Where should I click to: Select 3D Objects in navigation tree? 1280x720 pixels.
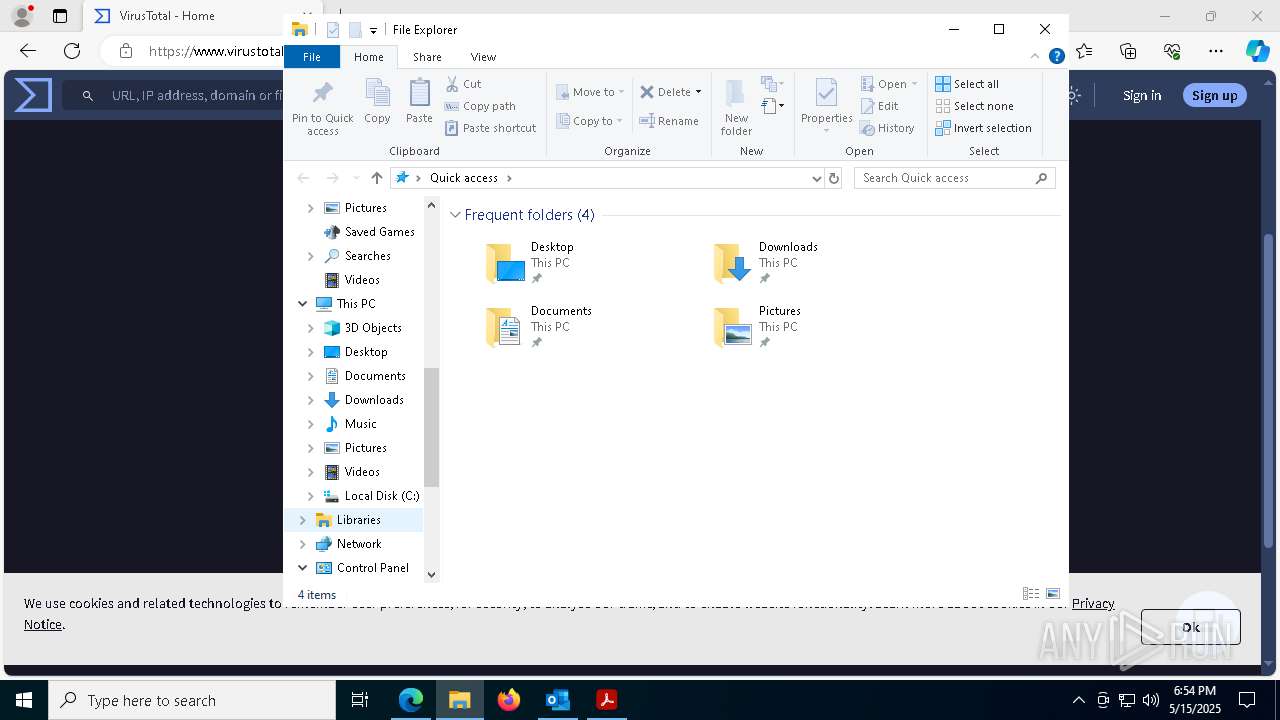click(372, 328)
